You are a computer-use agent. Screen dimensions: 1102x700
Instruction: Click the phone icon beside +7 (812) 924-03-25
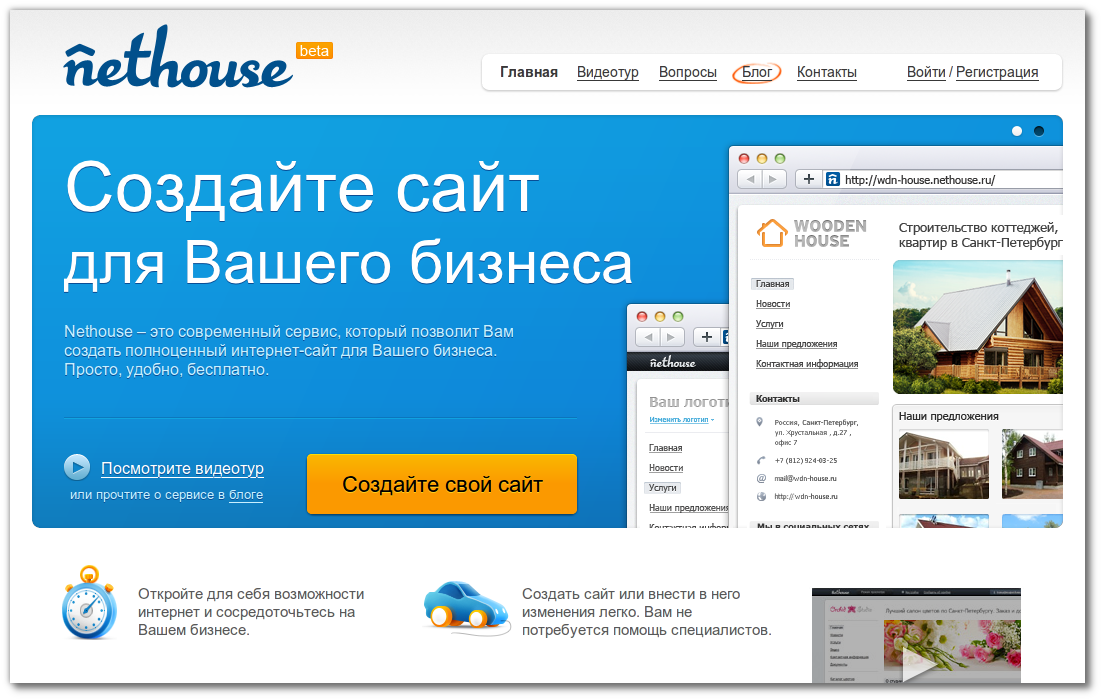click(x=760, y=460)
